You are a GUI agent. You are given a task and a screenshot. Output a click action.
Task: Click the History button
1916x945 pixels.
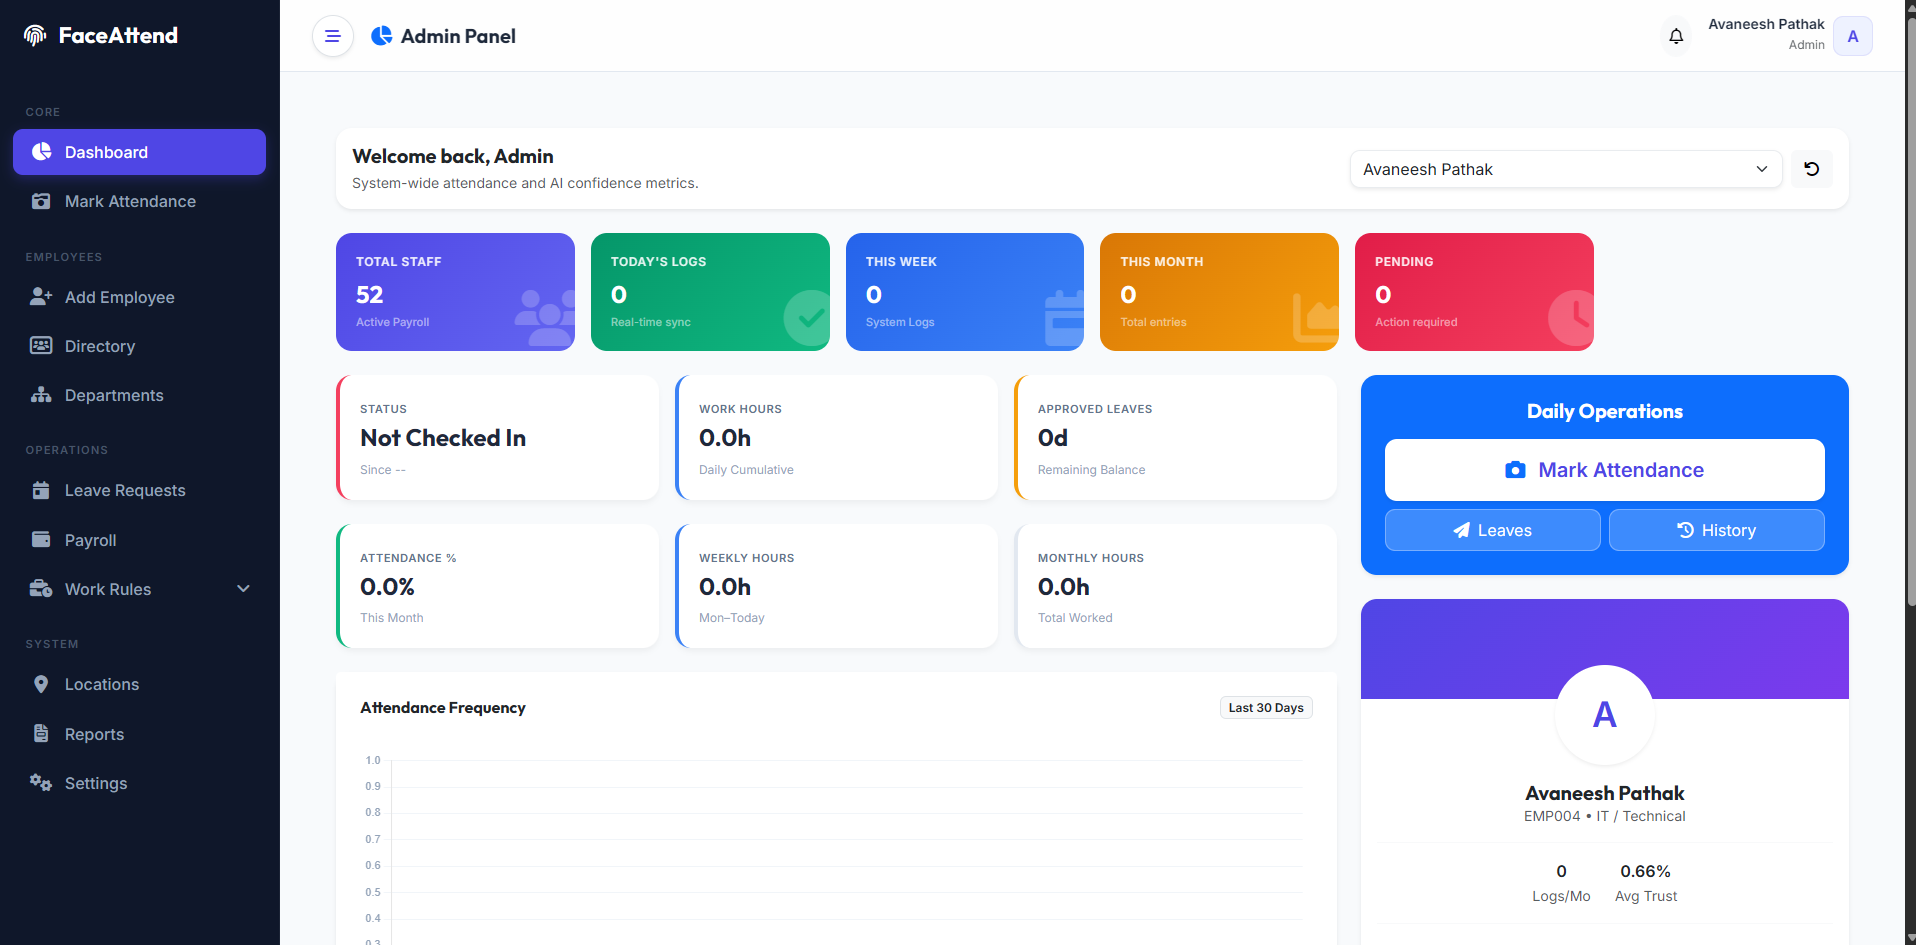[x=1716, y=530]
